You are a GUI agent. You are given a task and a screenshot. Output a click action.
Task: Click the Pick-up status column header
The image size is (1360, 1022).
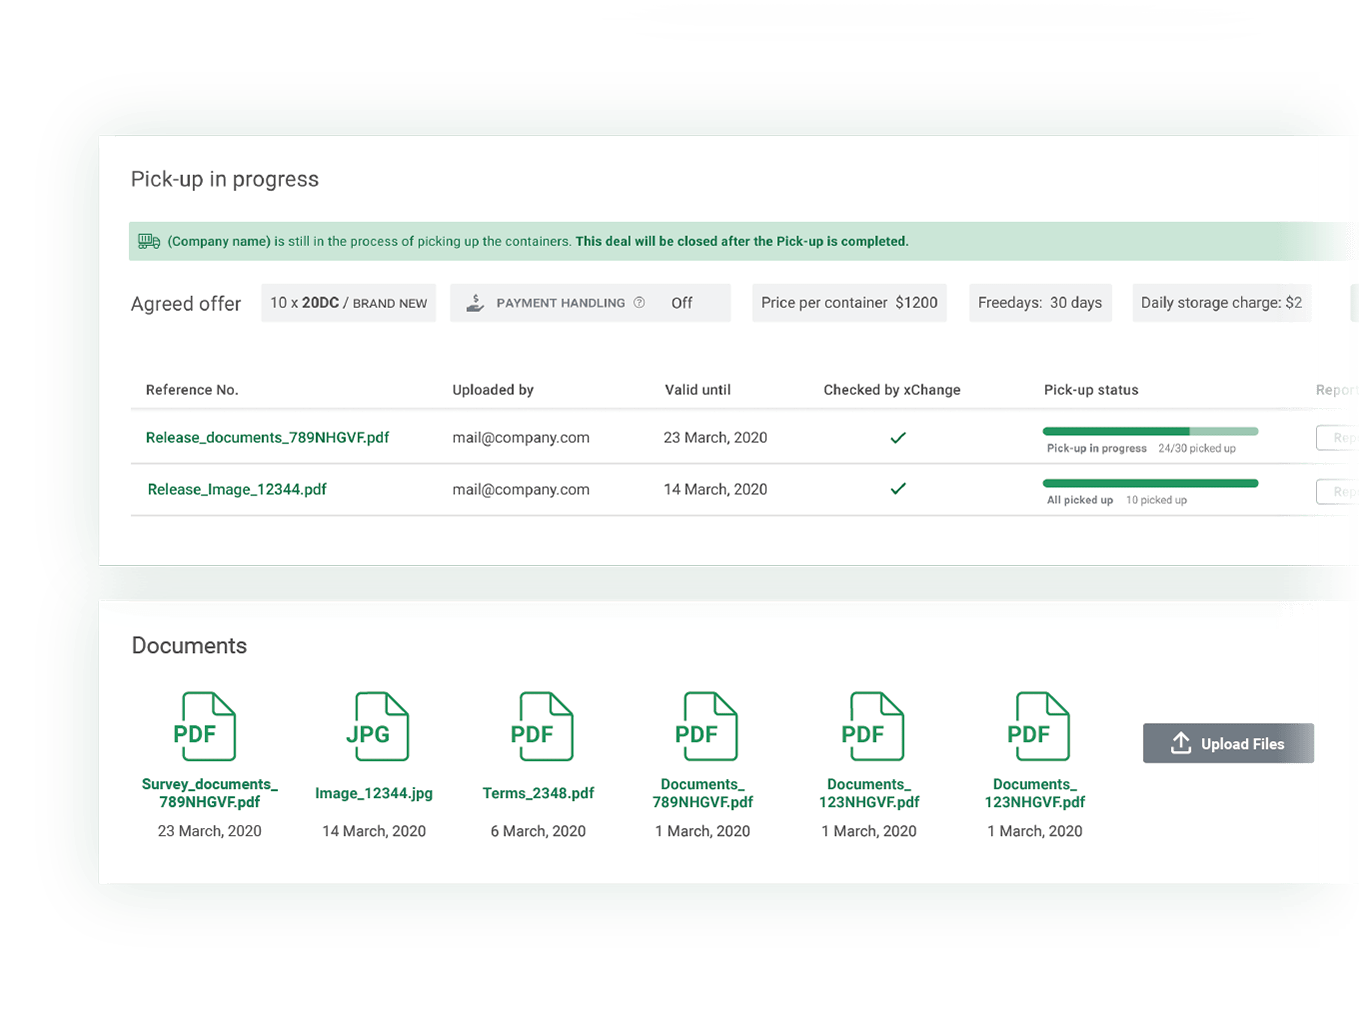click(x=1091, y=390)
